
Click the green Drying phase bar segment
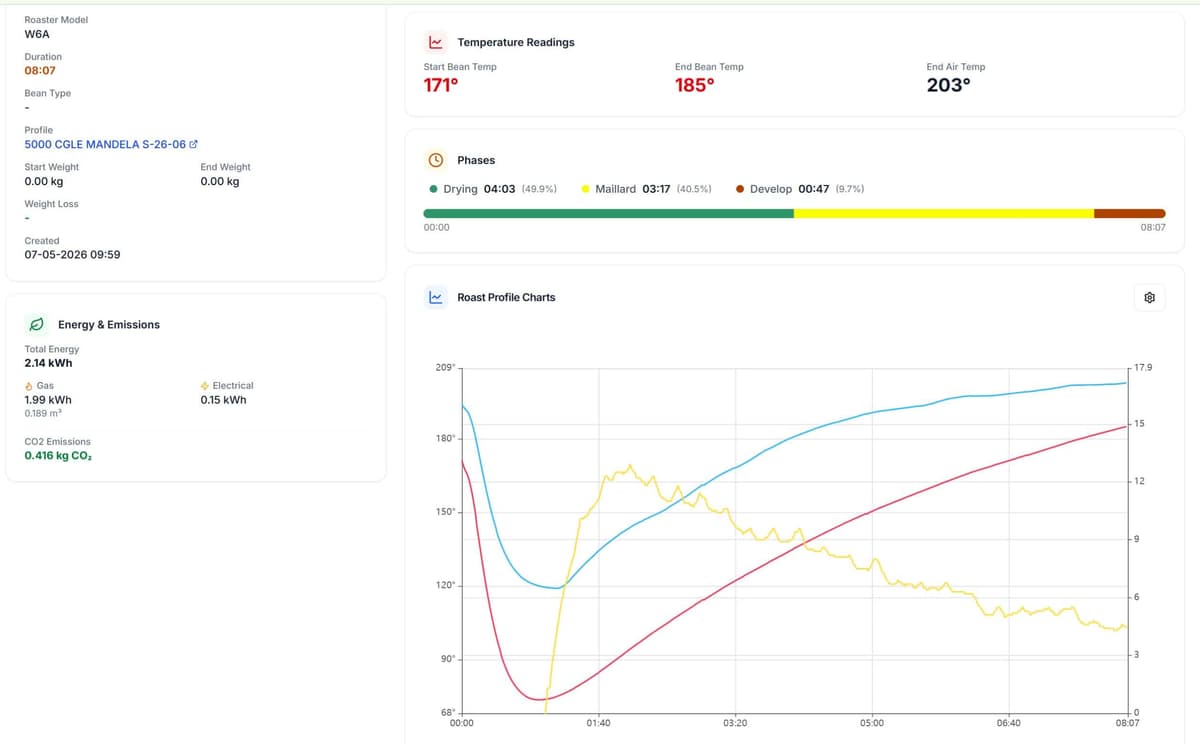tap(608, 213)
